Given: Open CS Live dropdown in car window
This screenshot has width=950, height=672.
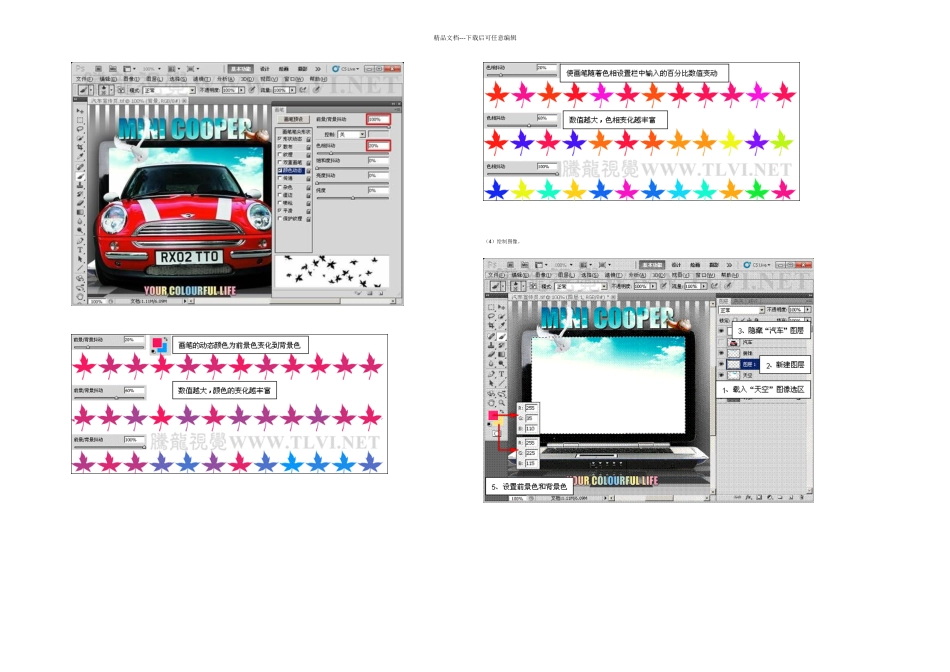Looking at the screenshot, I should (345, 68).
